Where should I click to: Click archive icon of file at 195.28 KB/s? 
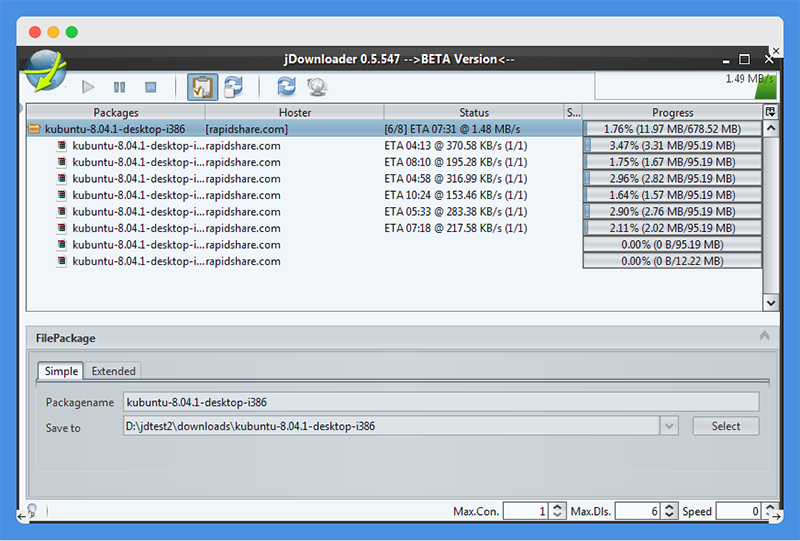coord(62,162)
